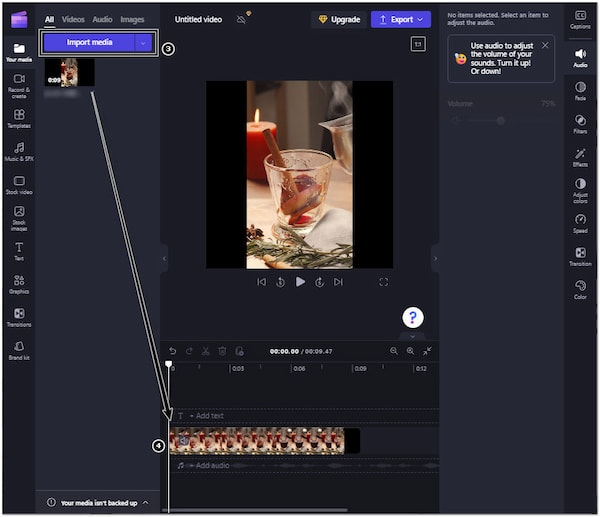Open the Stock images library
Viewport: 600px width, 517px height.
tap(19, 218)
